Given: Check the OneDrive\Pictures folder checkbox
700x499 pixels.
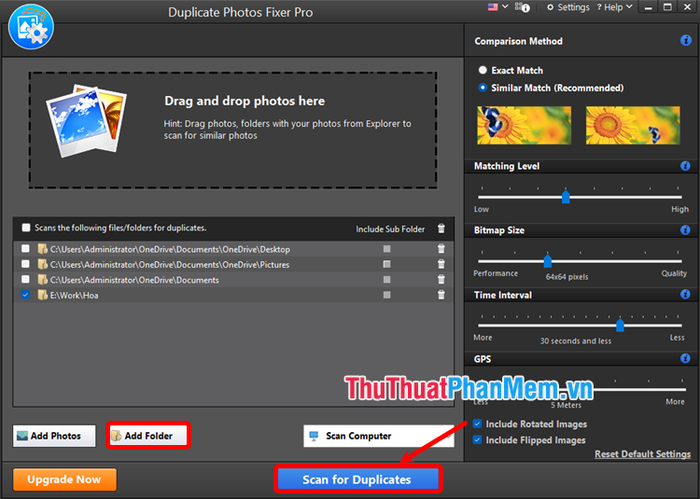Looking at the screenshot, I should [25, 264].
